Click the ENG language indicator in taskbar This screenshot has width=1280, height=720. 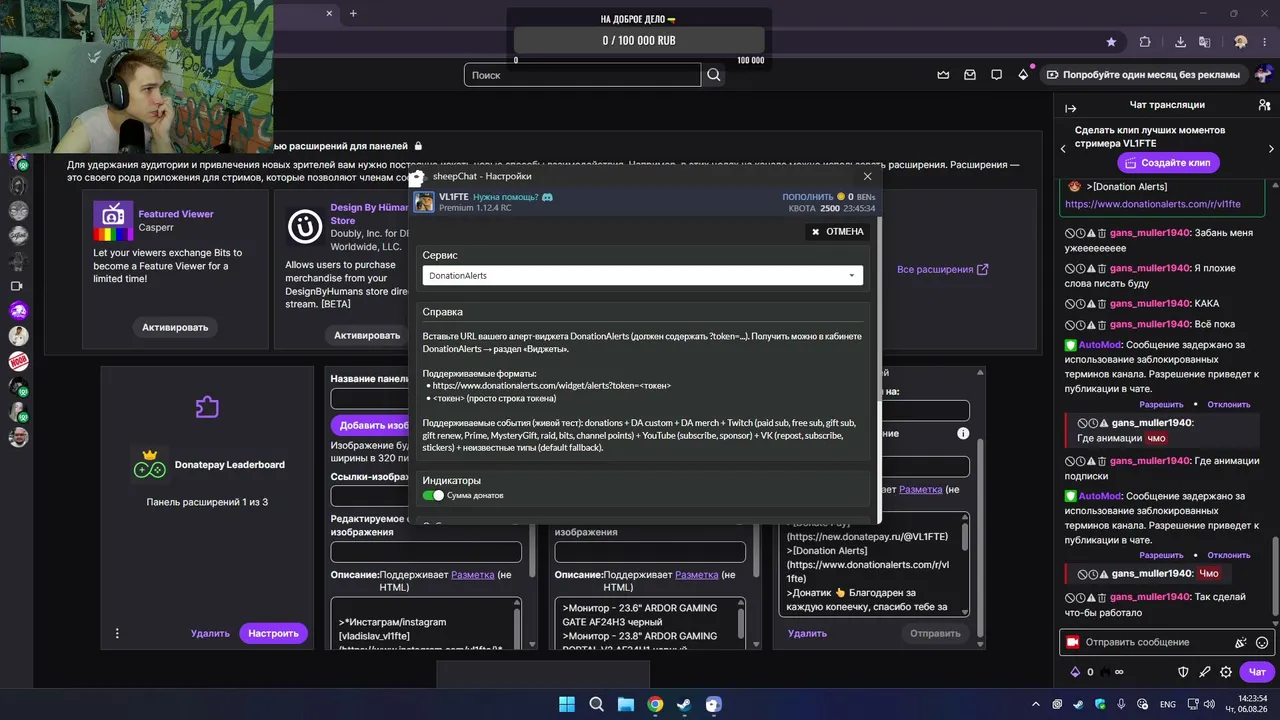pyautogui.click(x=1167, y=704)
